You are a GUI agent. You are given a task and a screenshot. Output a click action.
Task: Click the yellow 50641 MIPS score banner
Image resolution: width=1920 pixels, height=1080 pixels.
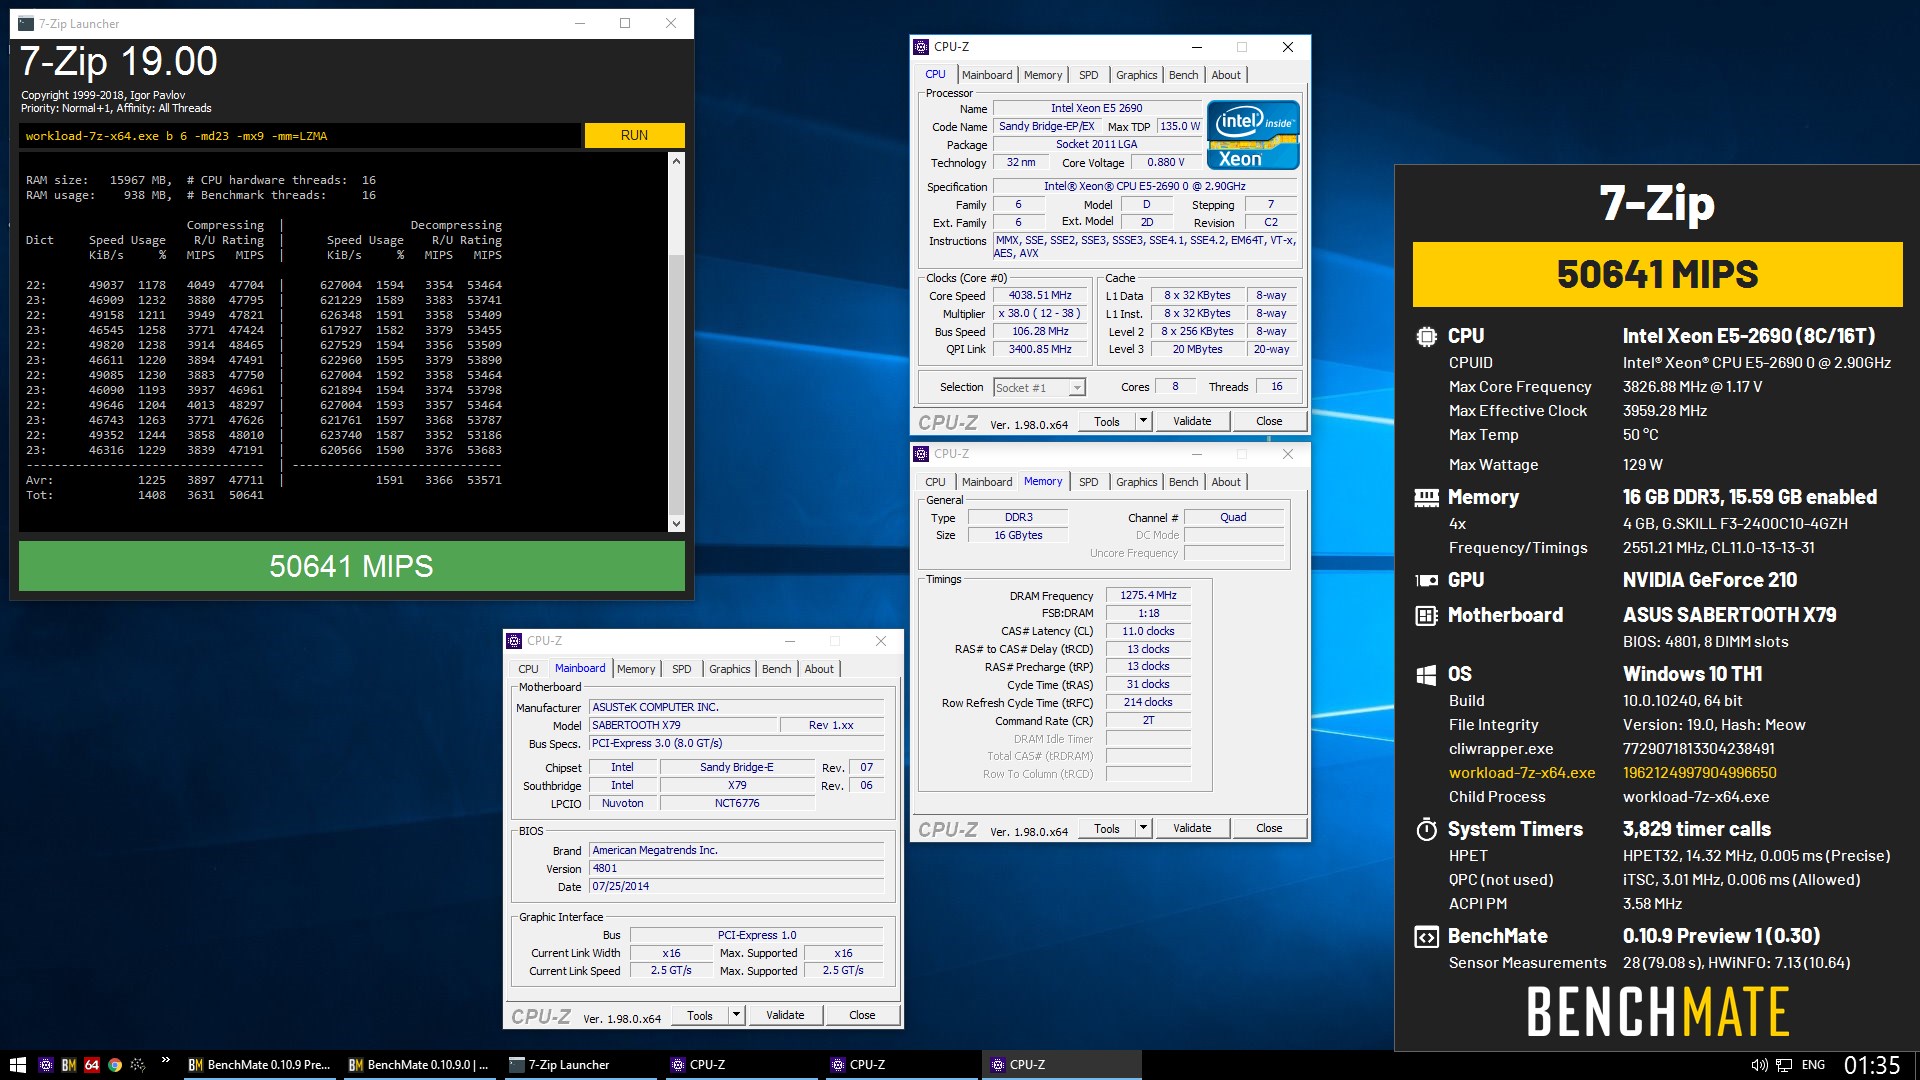click(x=1657, y=274)
